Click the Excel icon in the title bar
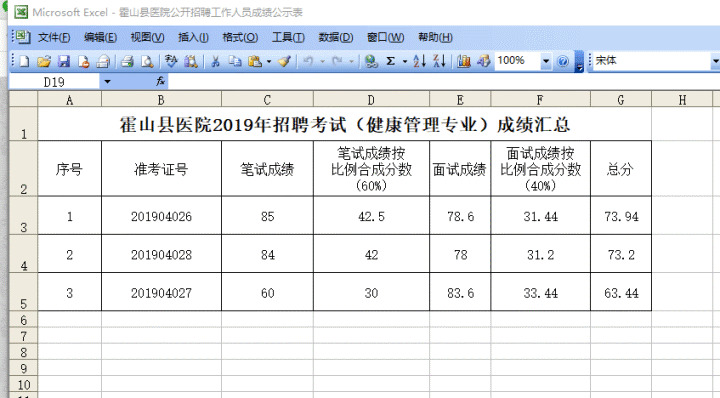Screen dimensions: 720x398 (x=20, y=12)
